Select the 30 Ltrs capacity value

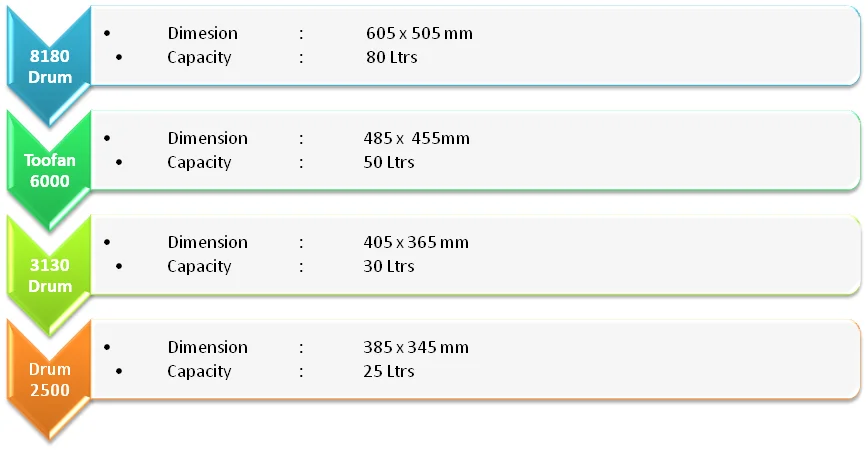389,266
